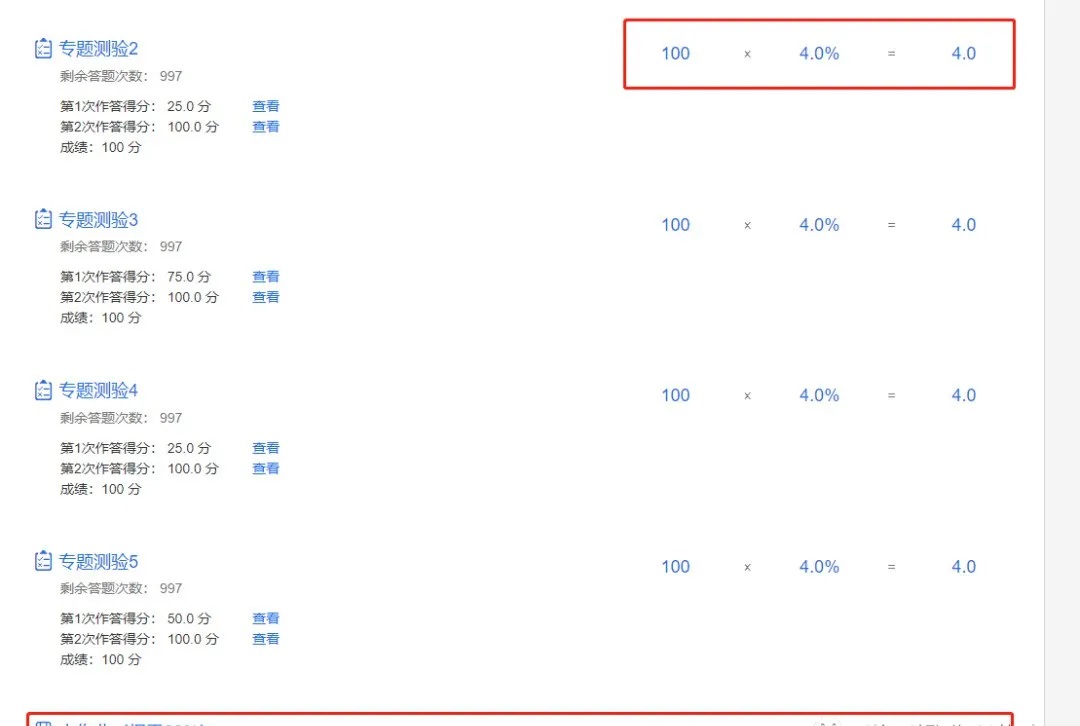Image resolution: width=1080 pixels, height=726 pixels.
Task: View first attempt 50.0 score of 专题测验5
Action: (x=266, y=618)
